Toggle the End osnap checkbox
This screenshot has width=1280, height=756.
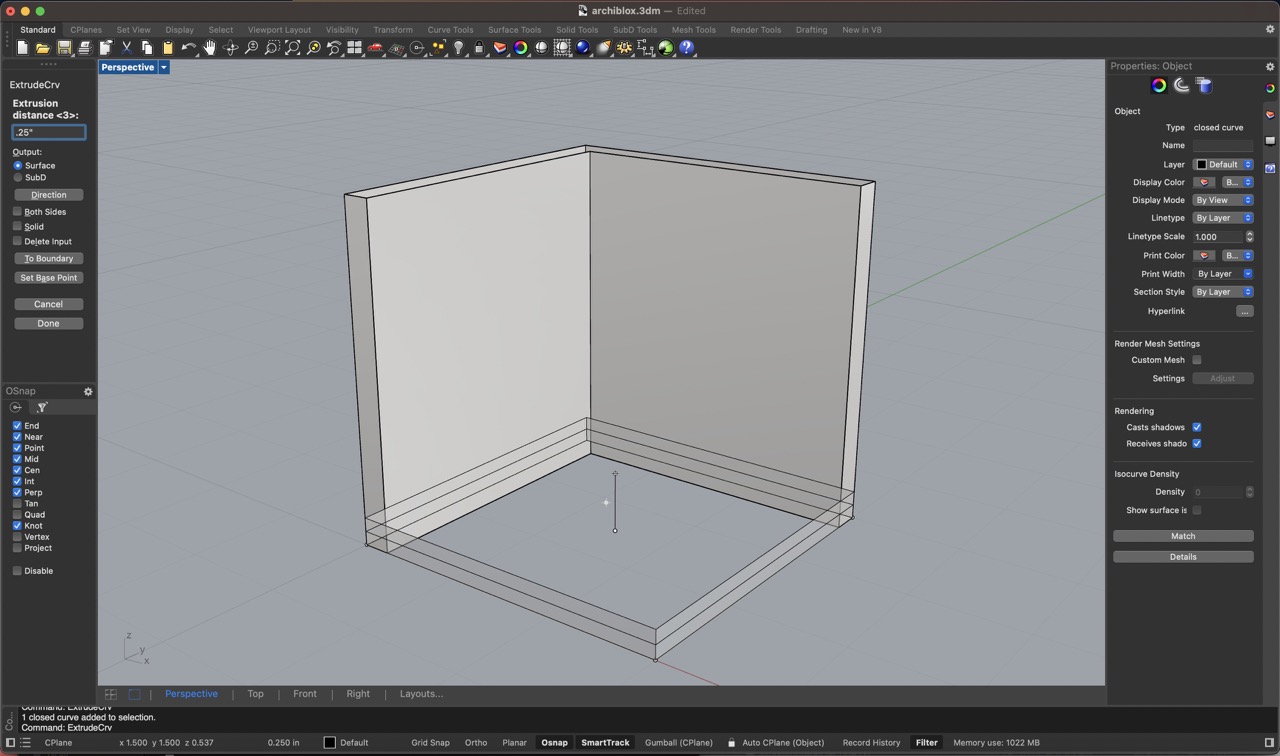click(17, 426)
